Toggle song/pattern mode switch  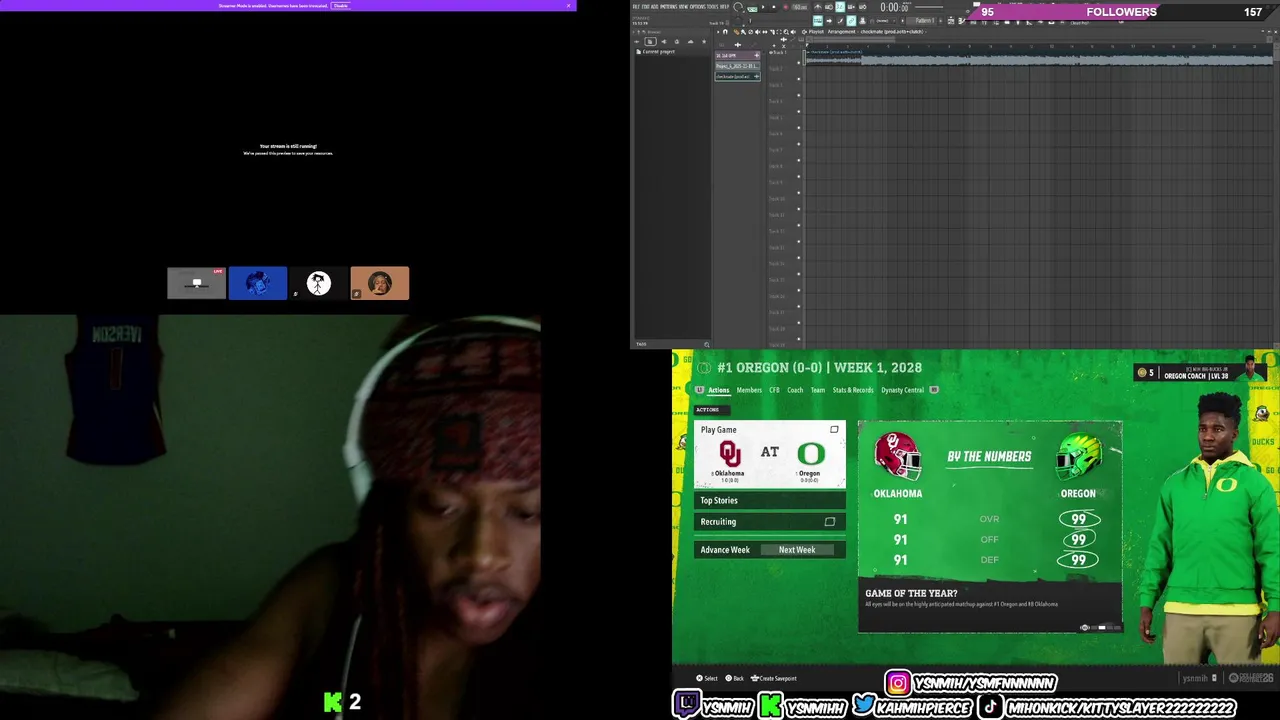pyautogui.click(x=753, y=9)
